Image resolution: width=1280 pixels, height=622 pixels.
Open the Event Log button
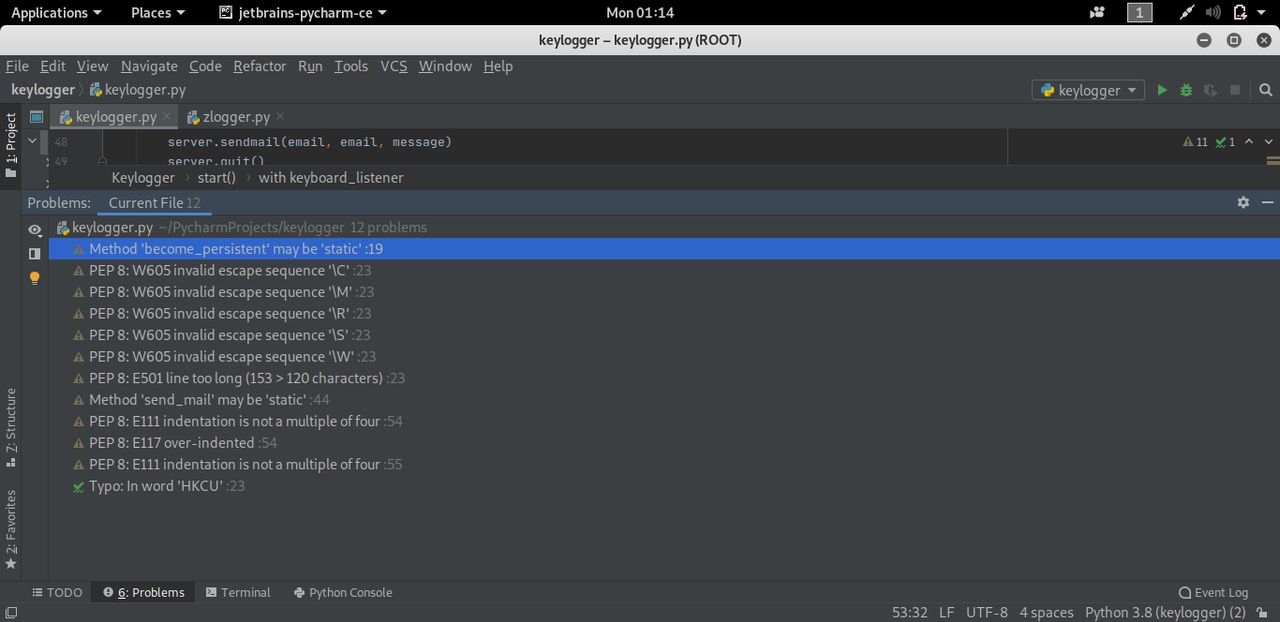pos(1213,592)
